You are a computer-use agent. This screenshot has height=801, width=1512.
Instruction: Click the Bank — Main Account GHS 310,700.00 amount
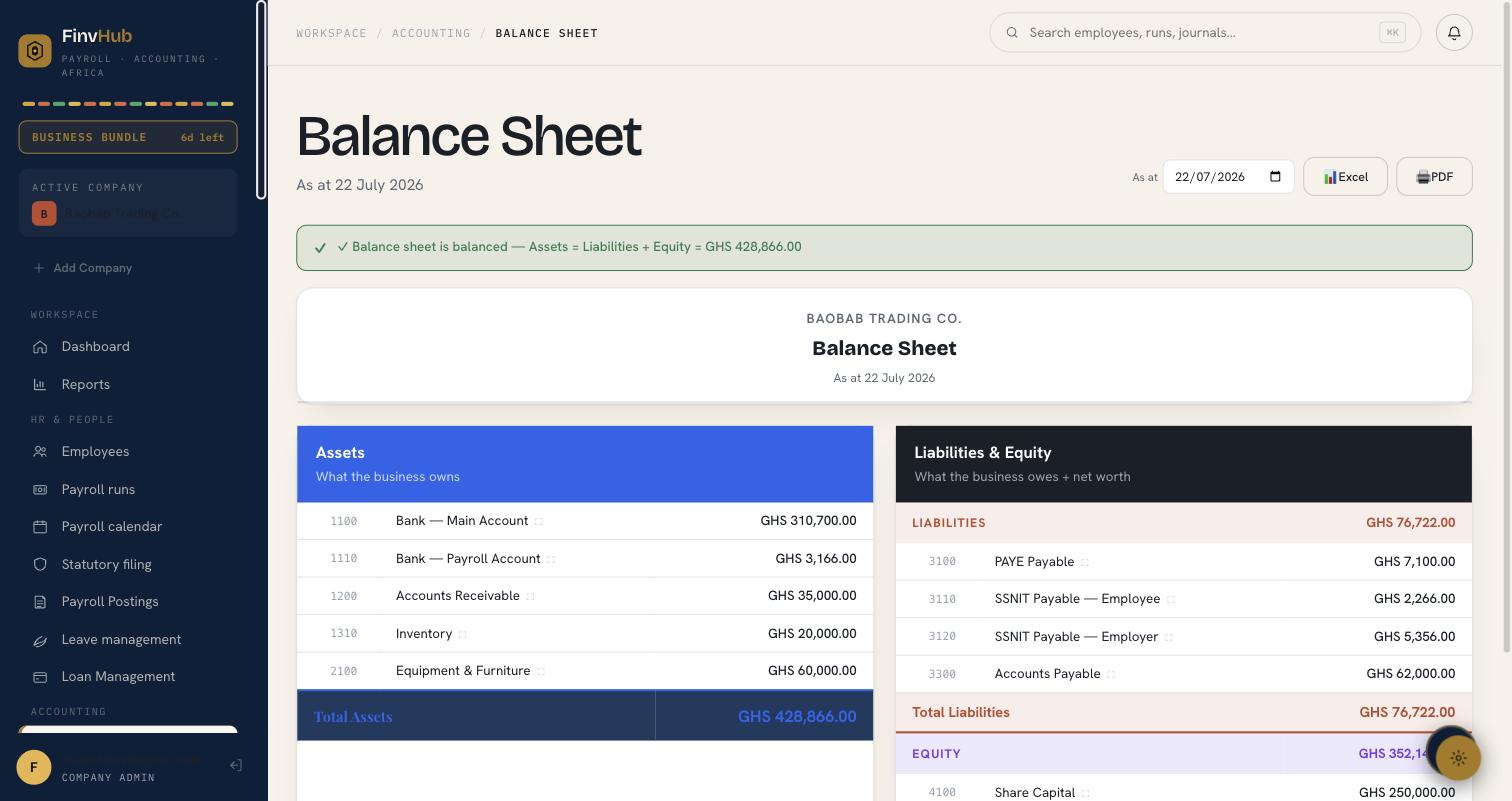coord(808,521)
